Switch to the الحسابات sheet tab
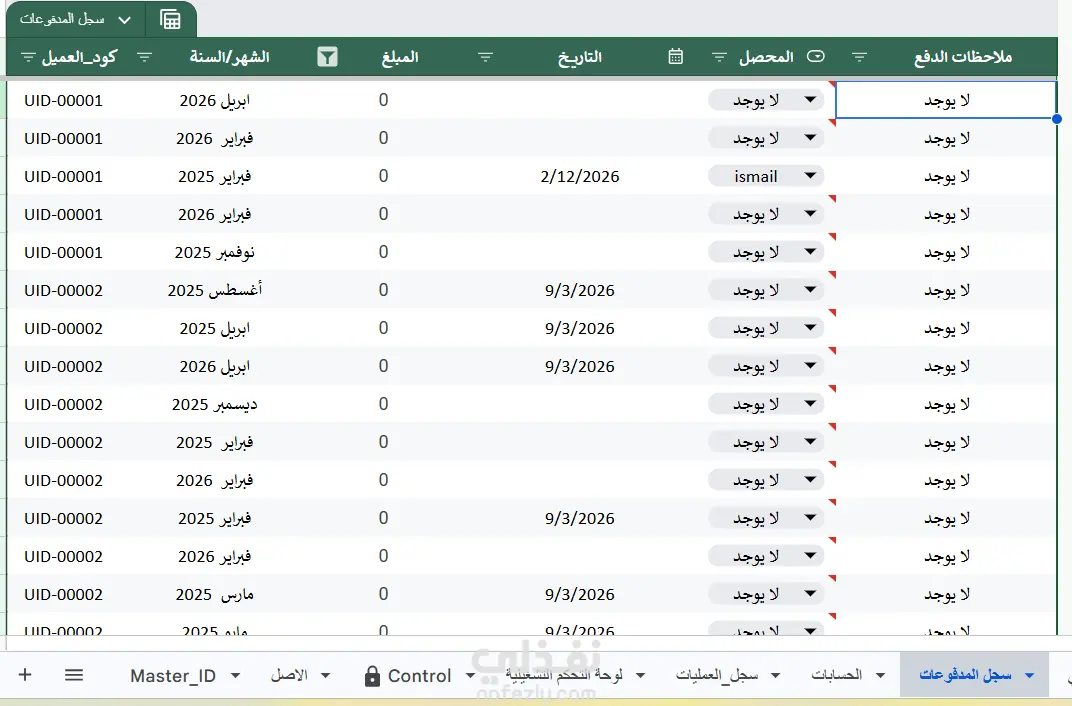This screenshot has height=706, width=1072. click(x=836, y=675)
